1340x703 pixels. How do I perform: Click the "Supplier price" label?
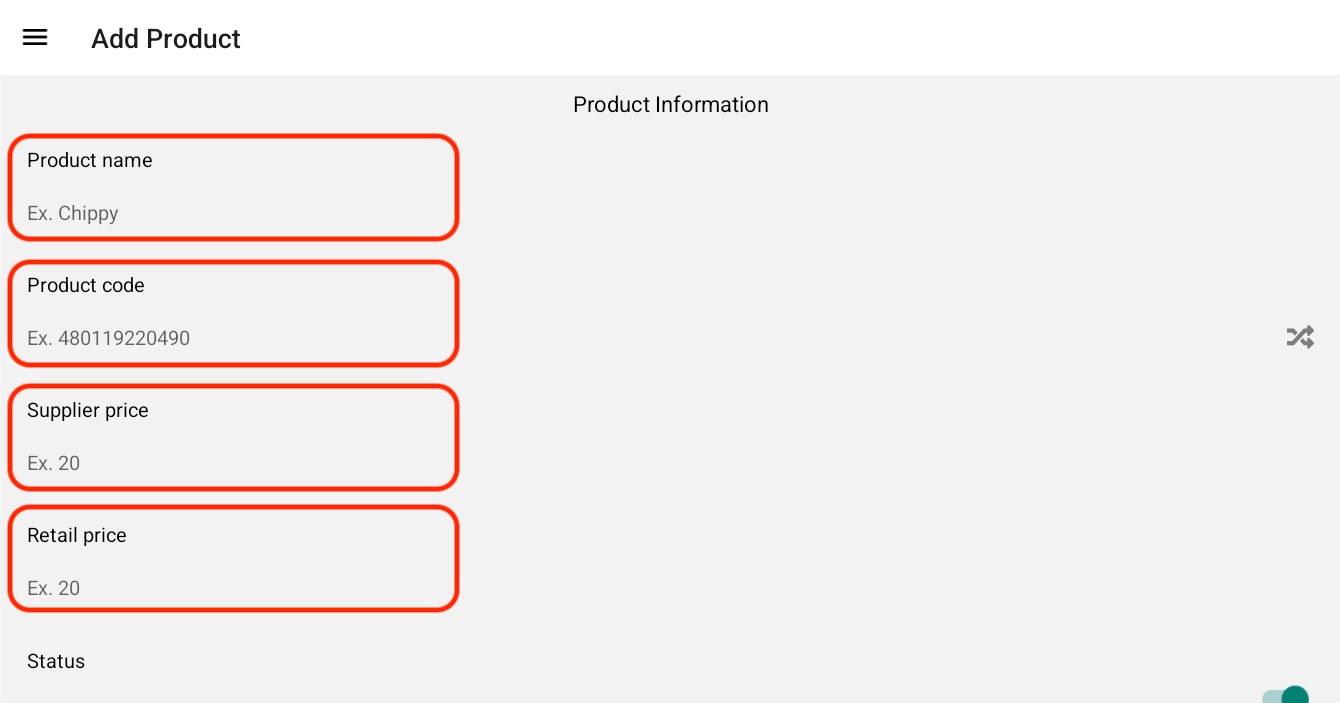click(x=87, y=410)
